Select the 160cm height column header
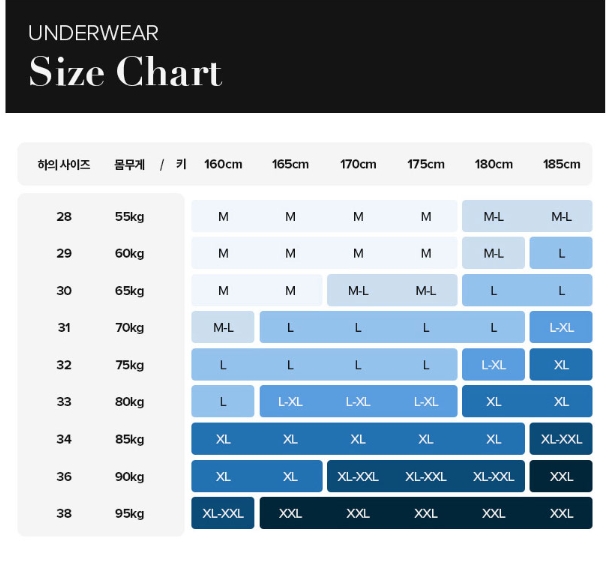This screenshot has width=612, height=564. pos(223,164)
